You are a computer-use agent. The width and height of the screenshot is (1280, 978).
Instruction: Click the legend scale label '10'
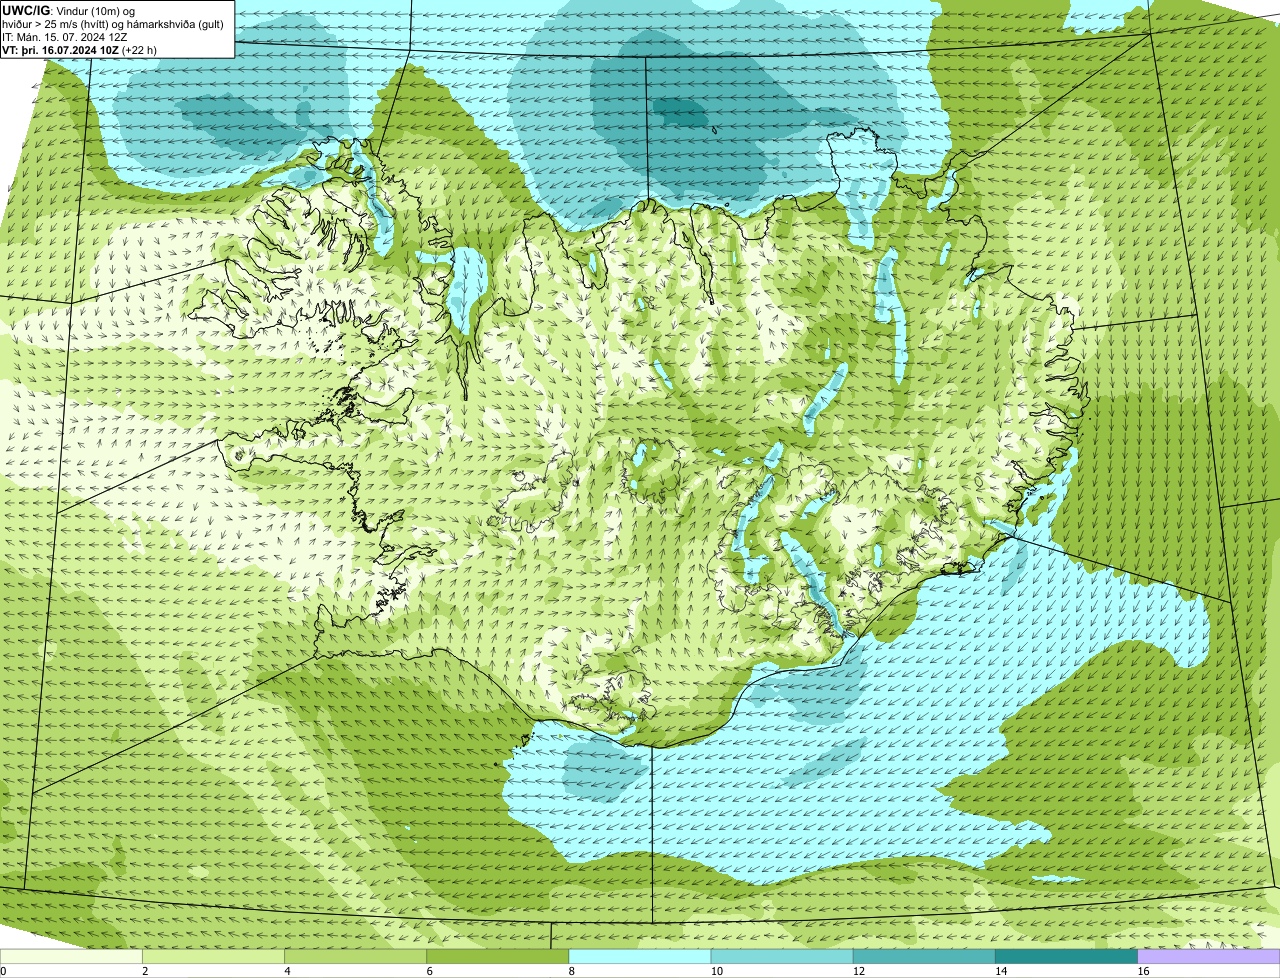[716, 971]
